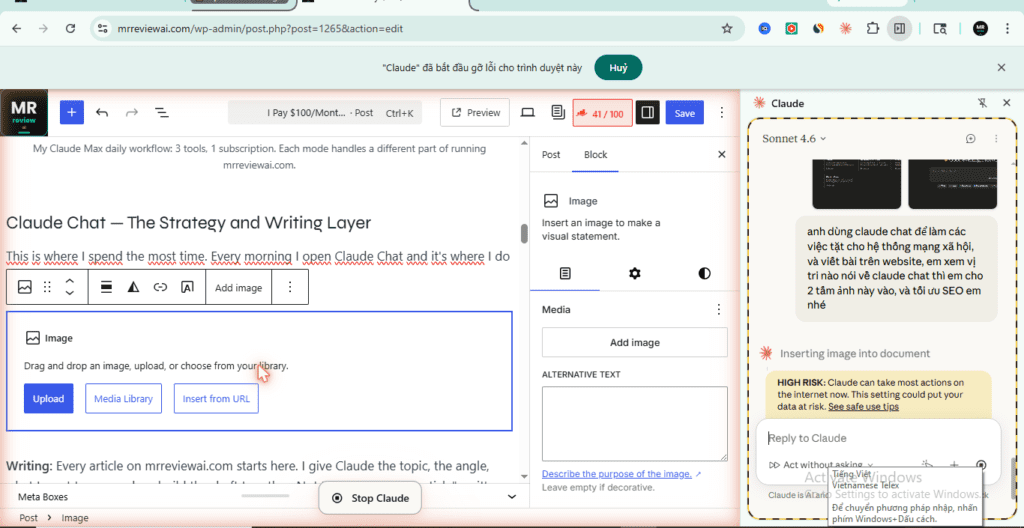Image resolution: width=1024 pixels, height=528 pixels.
Task: Grab the block drag handle
Action: (47, 287)
